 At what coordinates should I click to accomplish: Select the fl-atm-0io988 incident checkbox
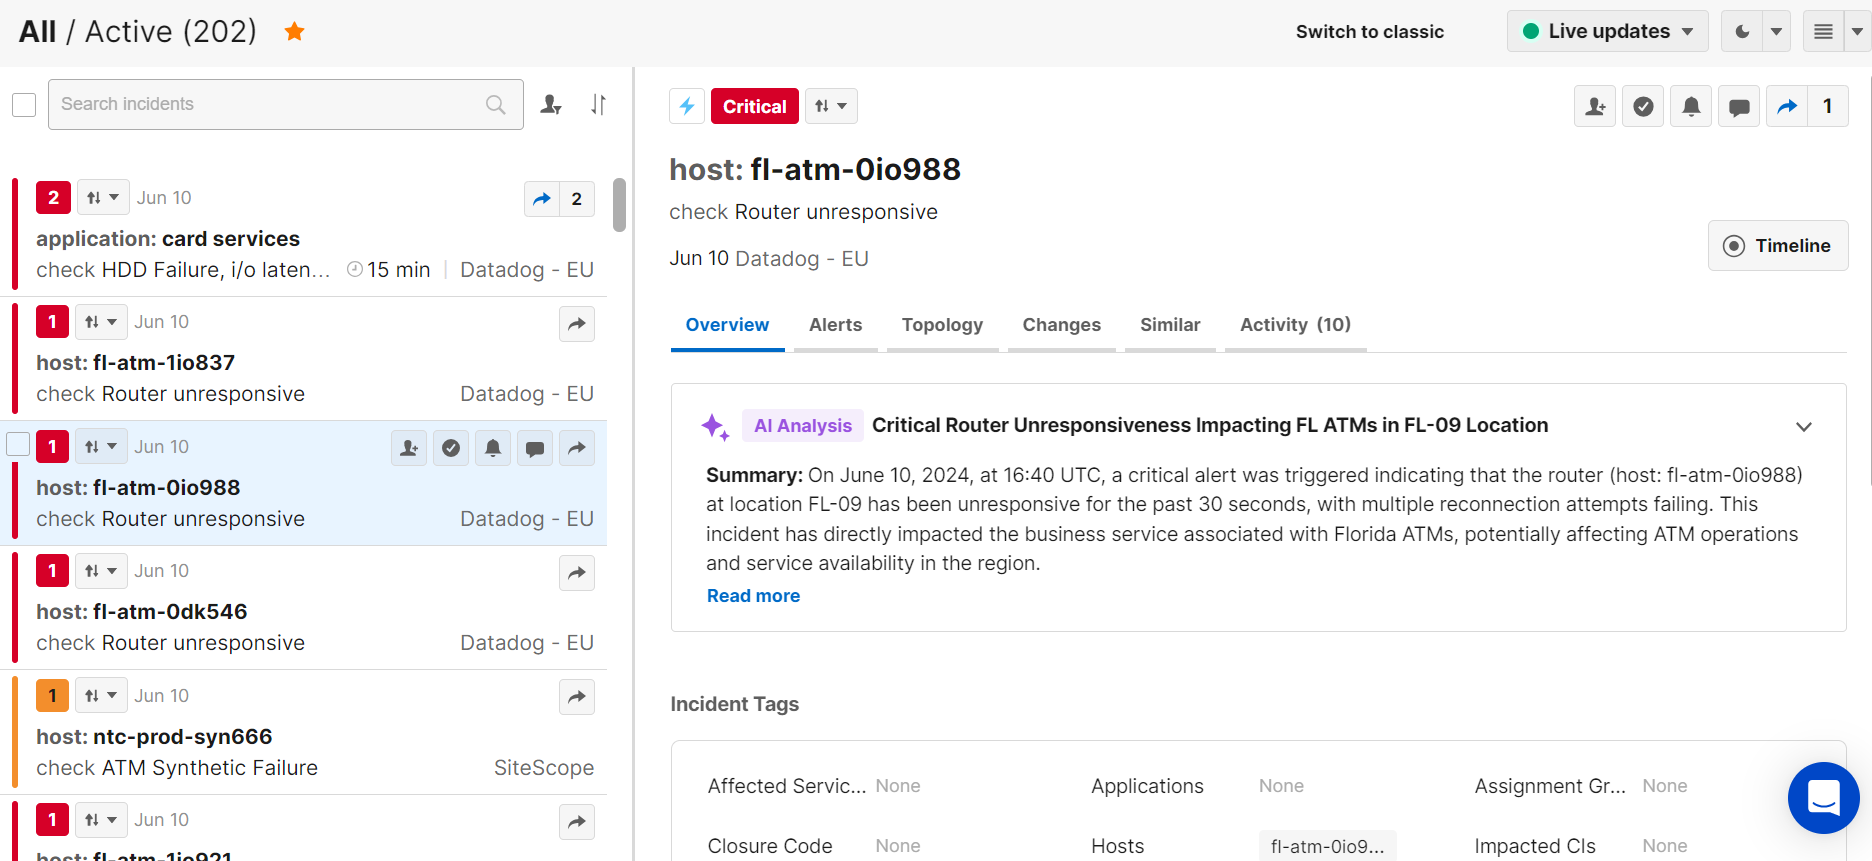[x=19, y=444]
